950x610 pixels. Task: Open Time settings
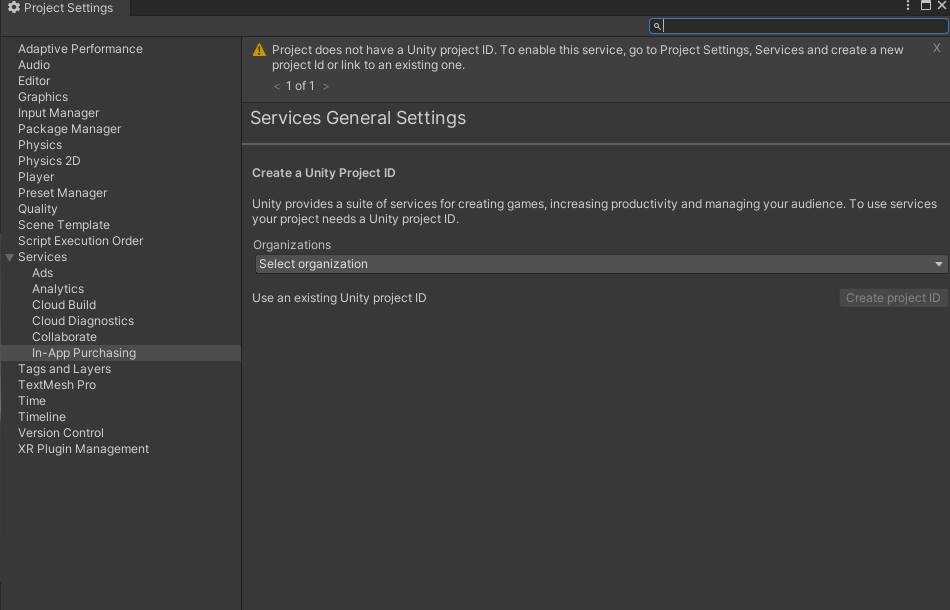(x=32, y=401)
